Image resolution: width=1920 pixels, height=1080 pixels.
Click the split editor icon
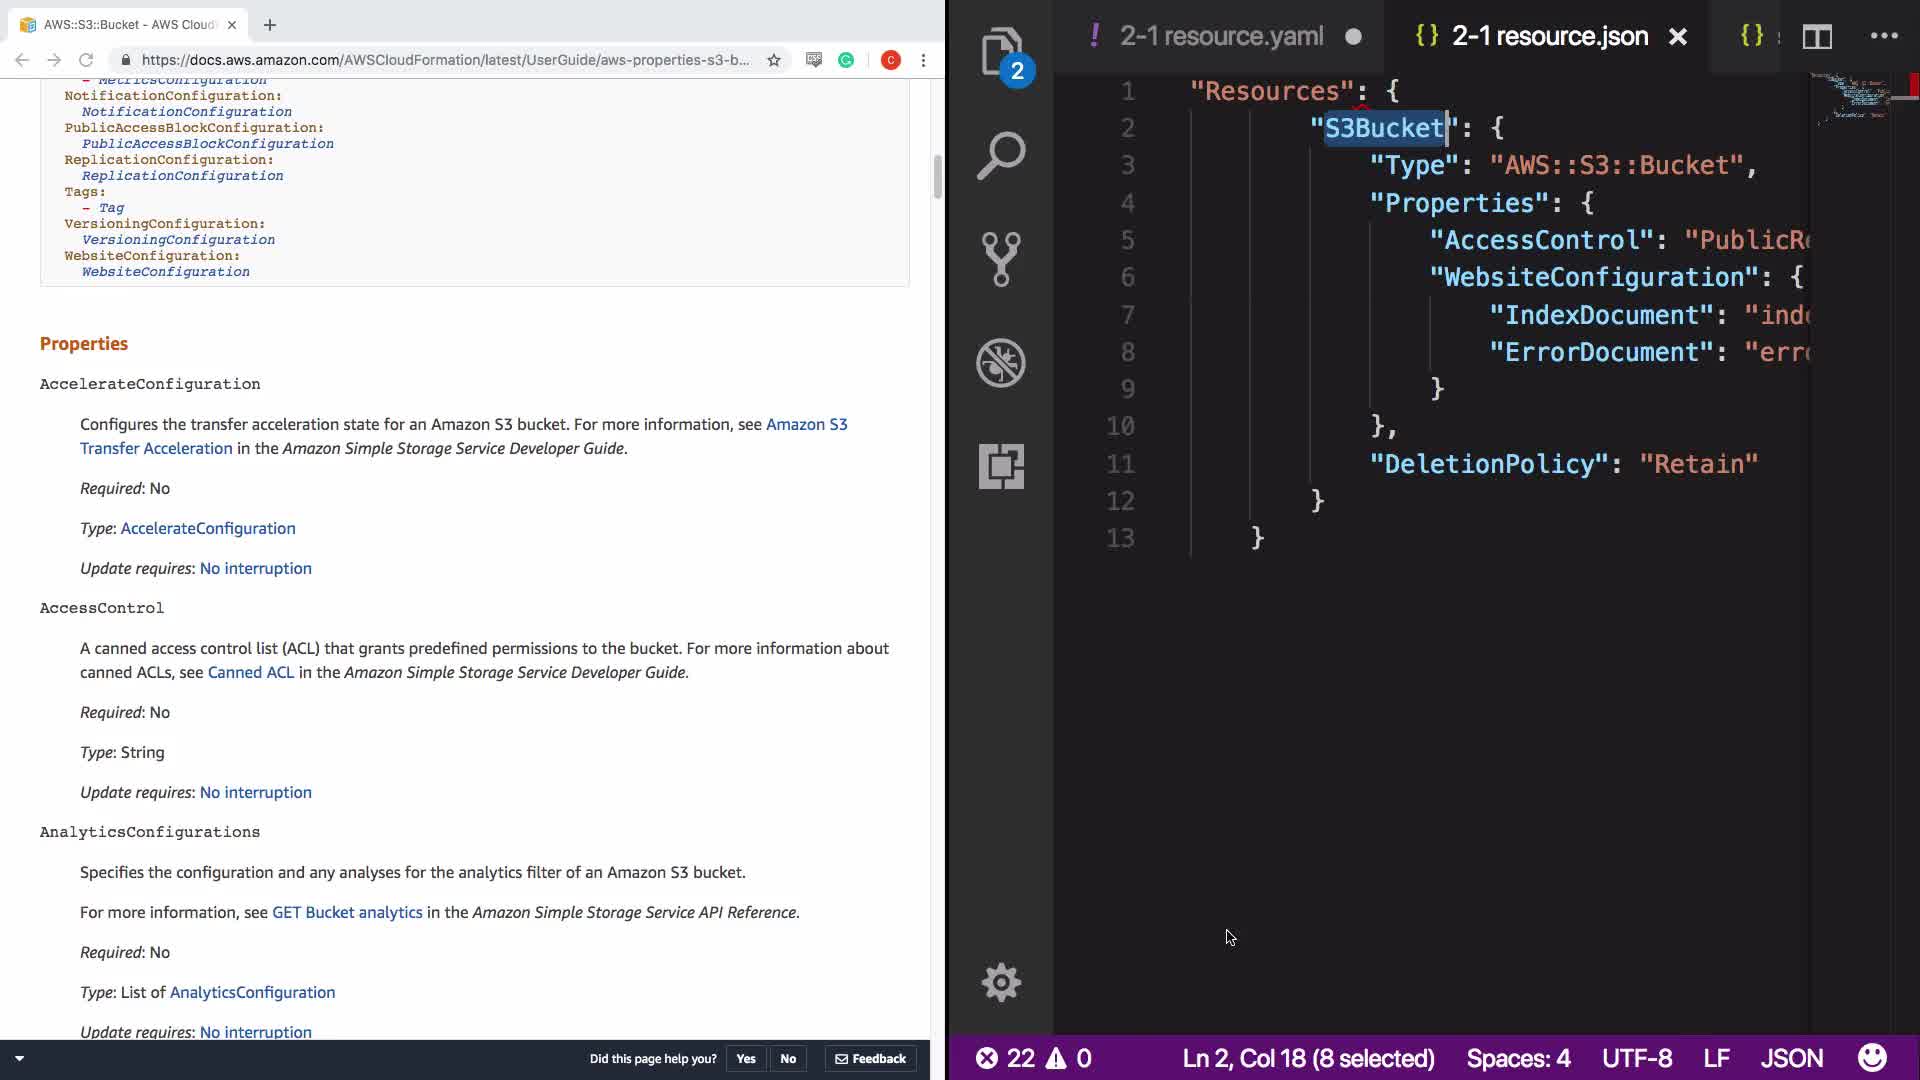point(1817,37)
